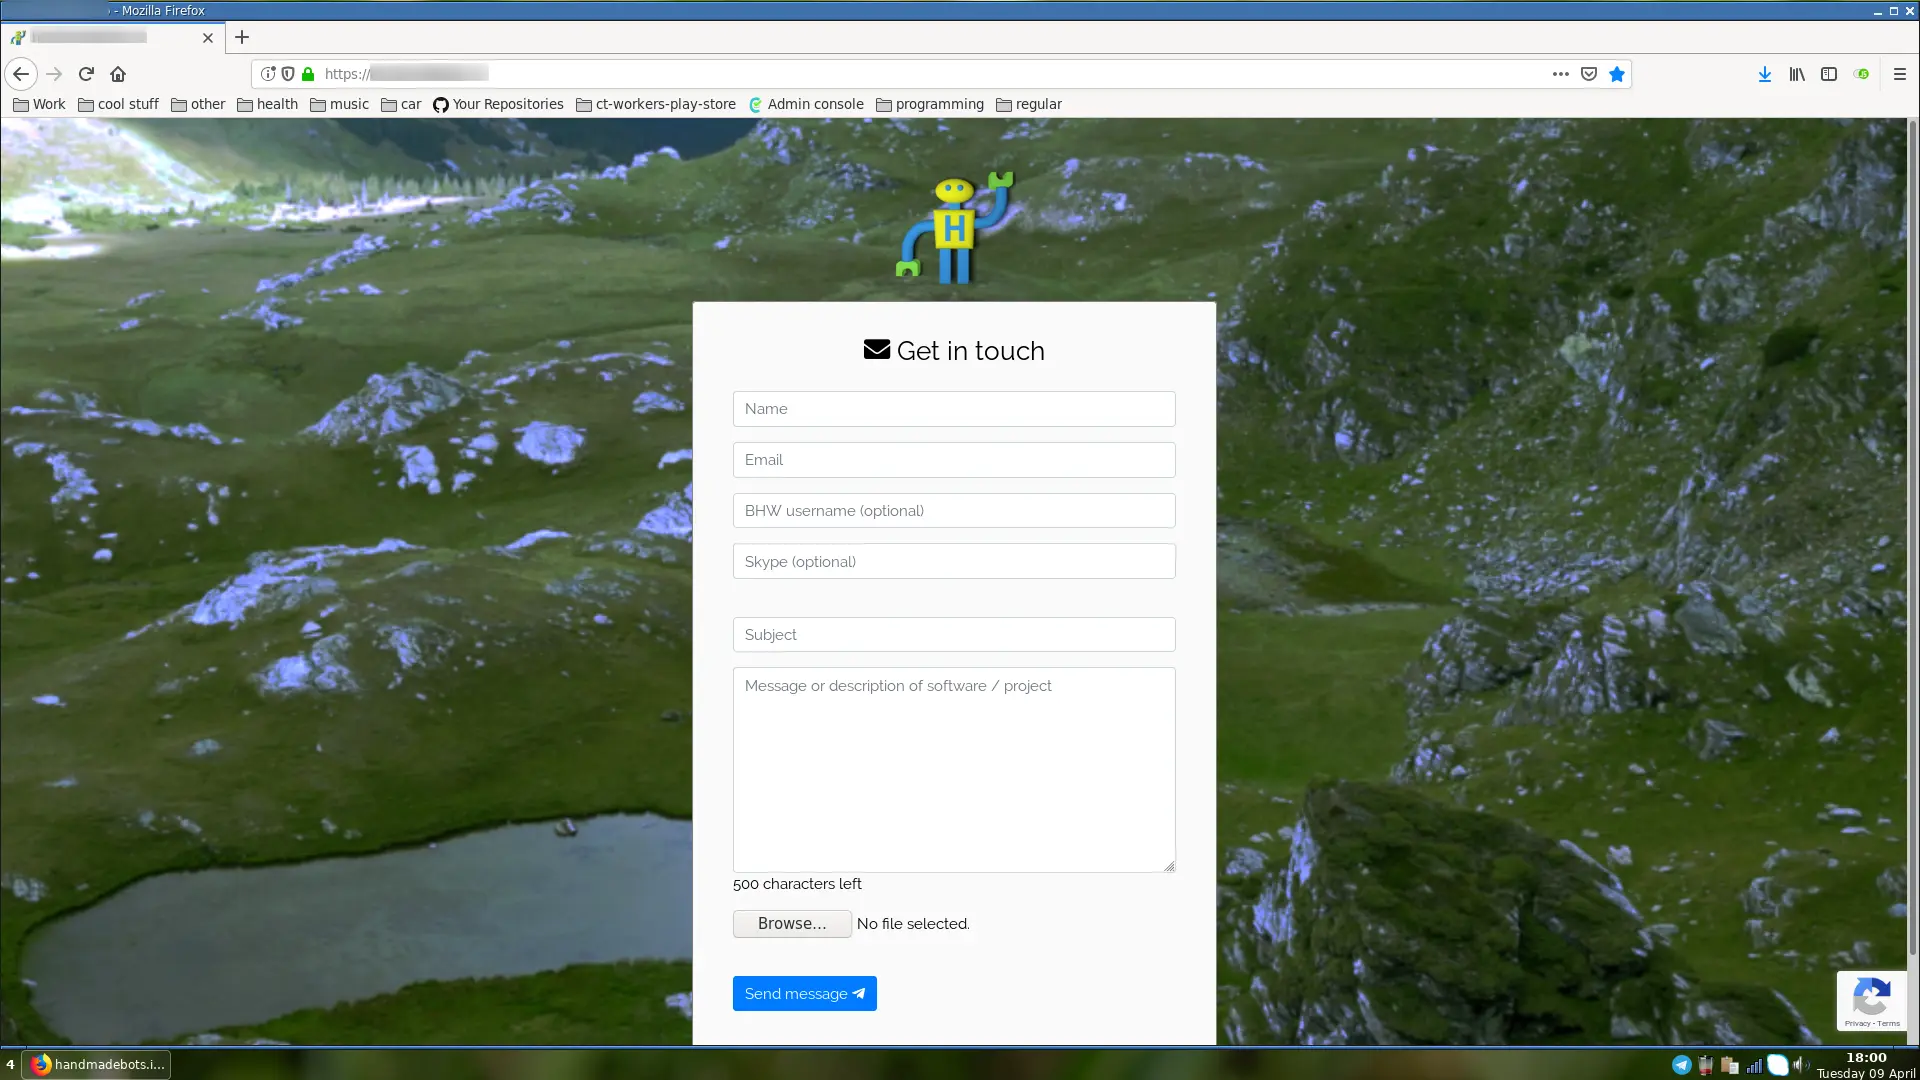
Task: Expand the car bookmarks folder
Action: [x=401, y=104]
